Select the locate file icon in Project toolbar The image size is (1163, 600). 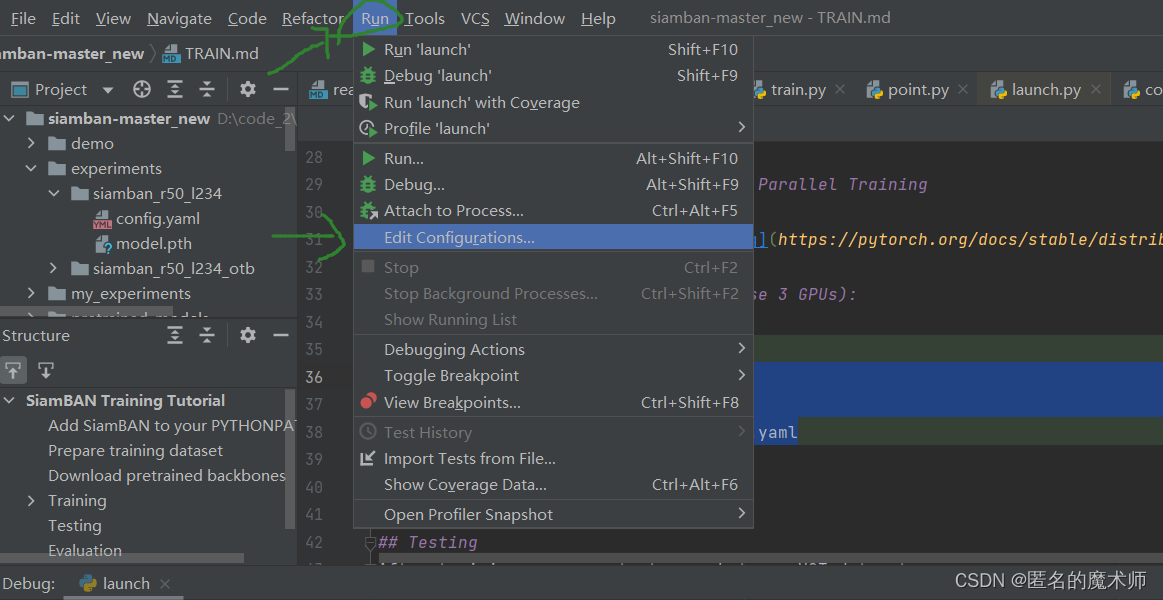141,89
